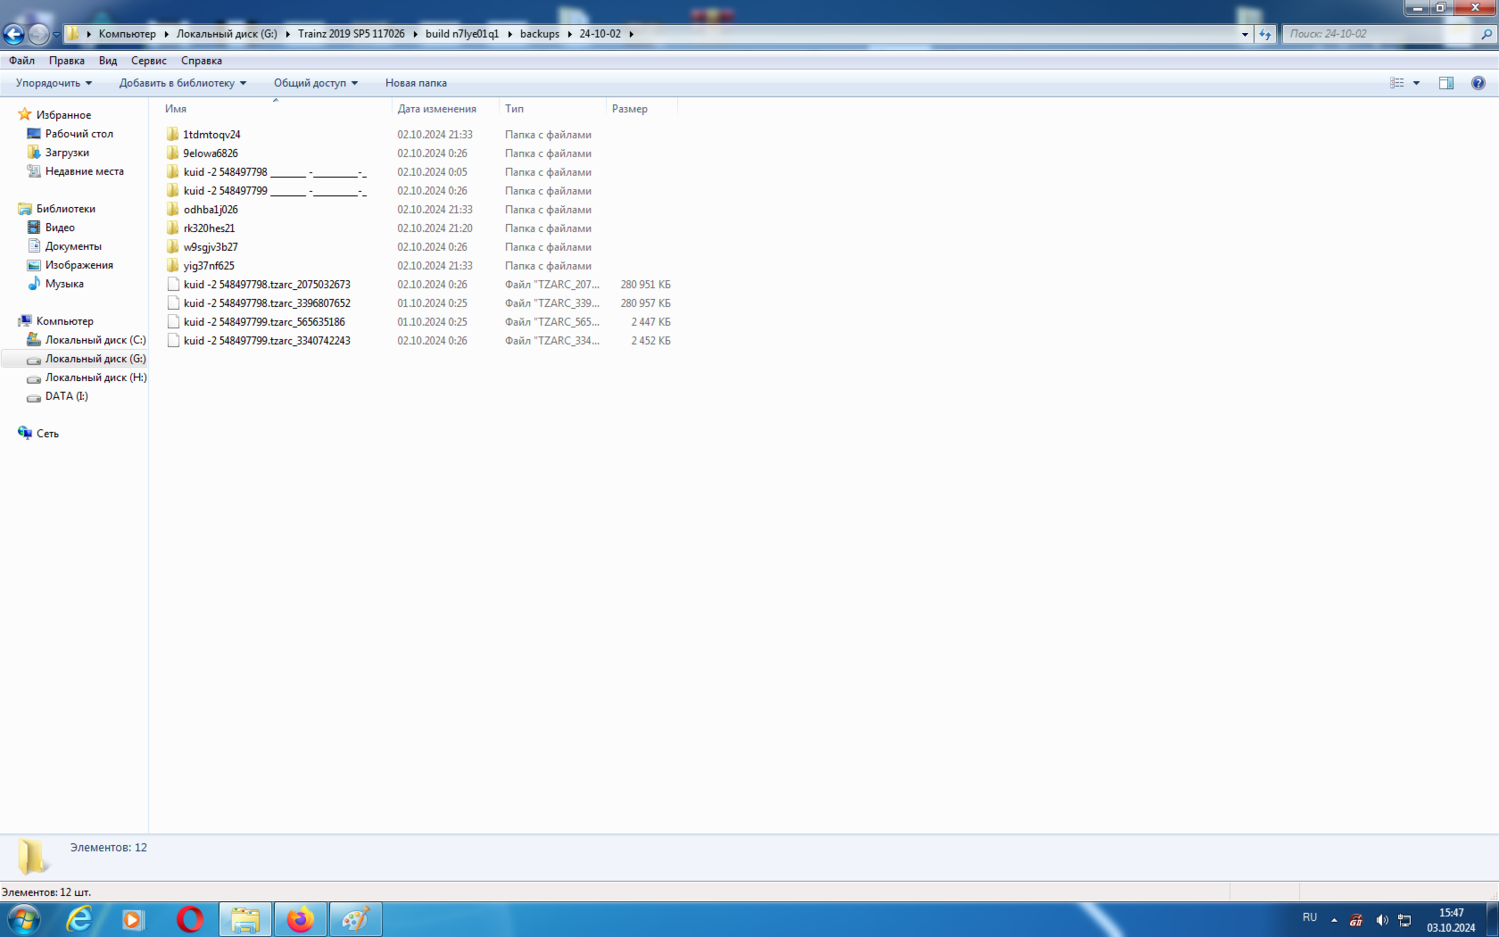Select file kuid -2 548497798.tzarc_2075032673
This screenshot has width=1499, height=937.
click(x=267, y=285)
